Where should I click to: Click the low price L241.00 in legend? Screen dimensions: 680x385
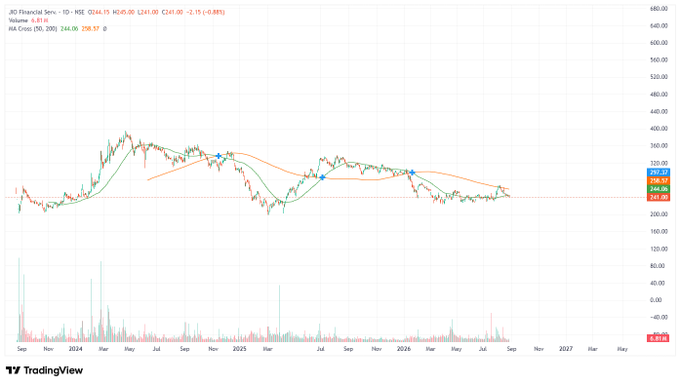[x=148, y=13]
